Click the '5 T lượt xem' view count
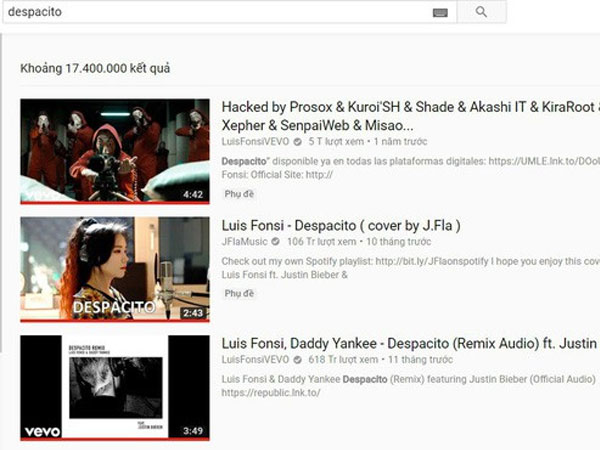This screenshot has height=450, width=600. 336,142
